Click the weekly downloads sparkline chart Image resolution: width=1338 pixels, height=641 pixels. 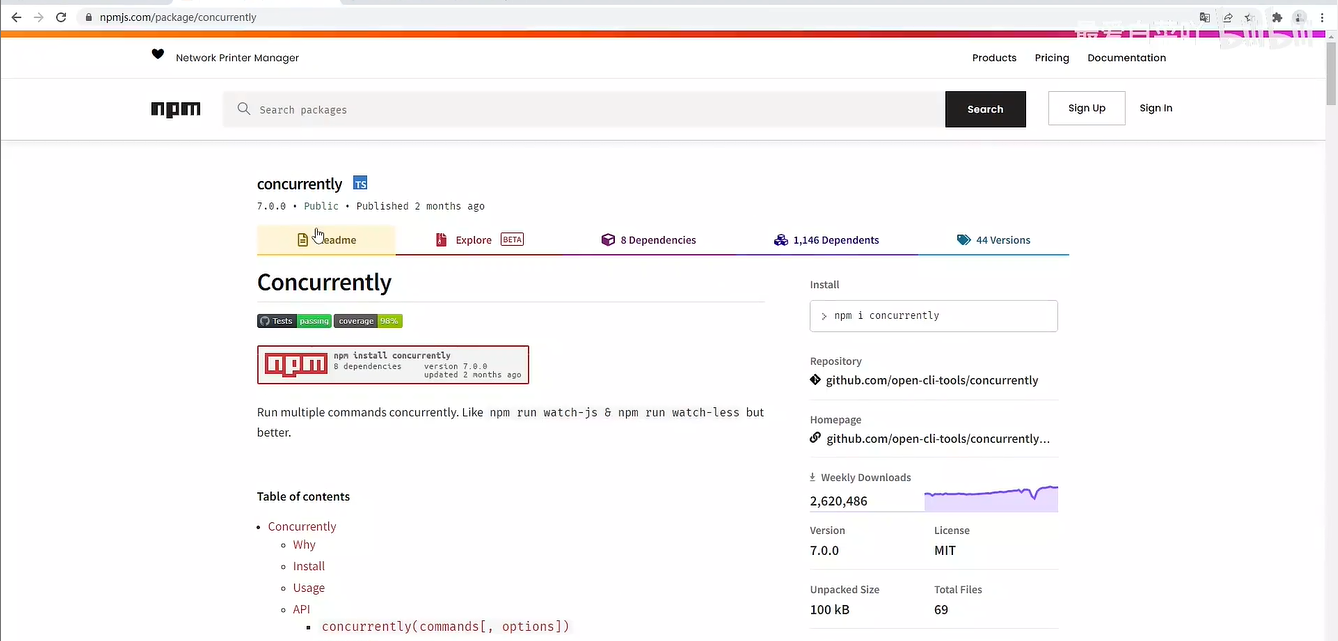(x=990, y=498)
